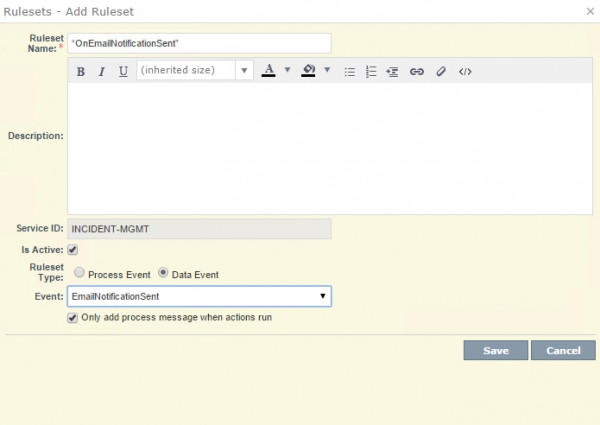
Task: Click inside the Description text area
Action: [x=330, y=148]
